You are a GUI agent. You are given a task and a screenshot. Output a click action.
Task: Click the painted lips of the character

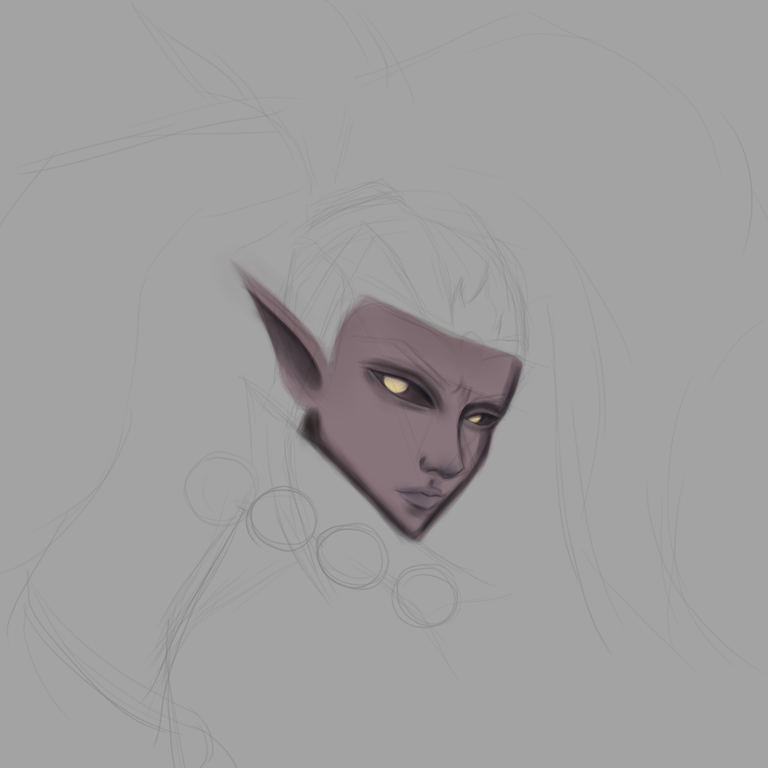pos(420,496)
